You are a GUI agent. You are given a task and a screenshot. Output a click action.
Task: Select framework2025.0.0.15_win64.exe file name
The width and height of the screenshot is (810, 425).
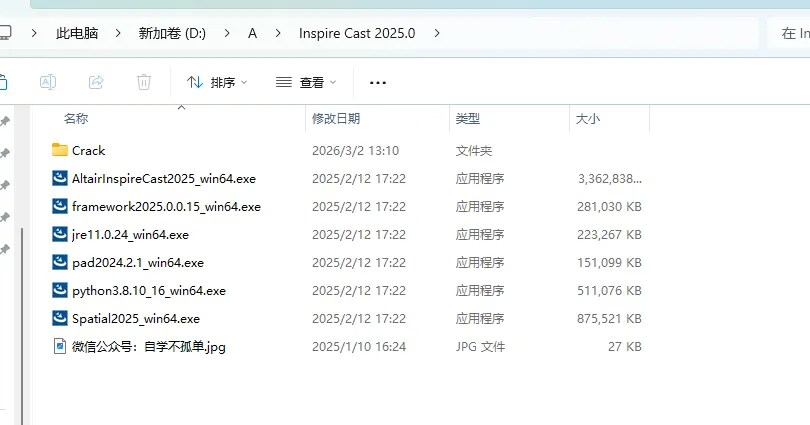tap(166, 207)
